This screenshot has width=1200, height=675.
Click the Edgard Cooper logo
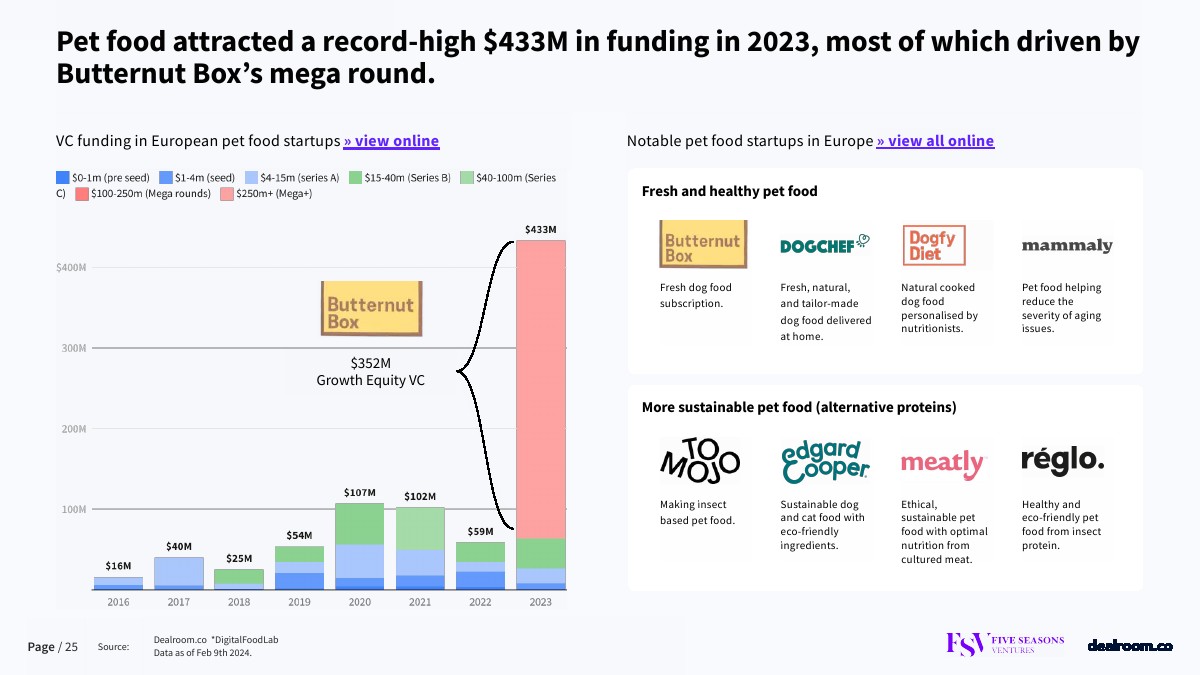click(x=825, y=461)
